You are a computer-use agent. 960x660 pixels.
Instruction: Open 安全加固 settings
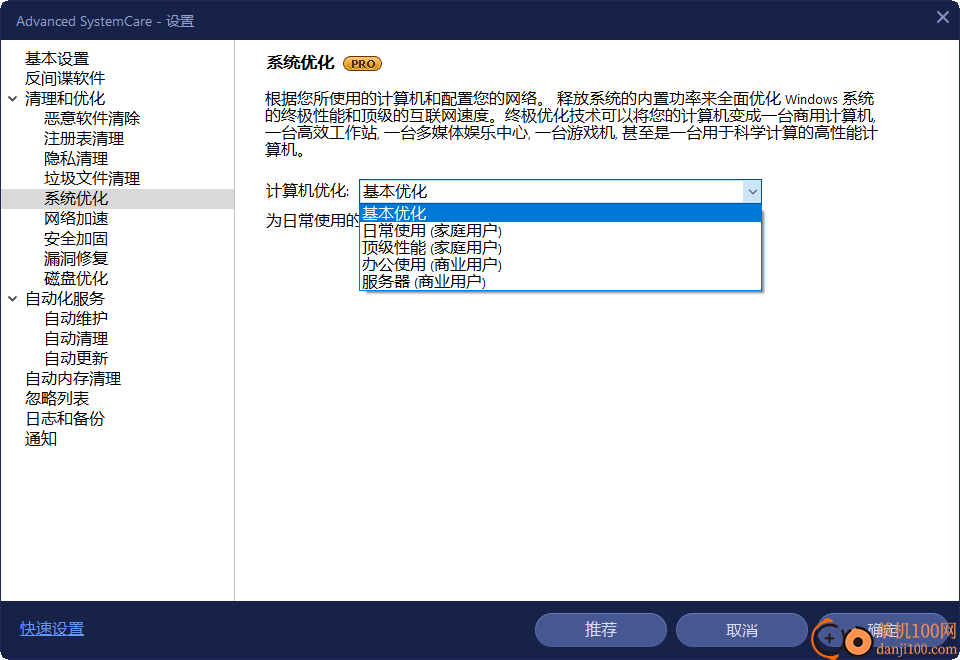tap(76, 239)
